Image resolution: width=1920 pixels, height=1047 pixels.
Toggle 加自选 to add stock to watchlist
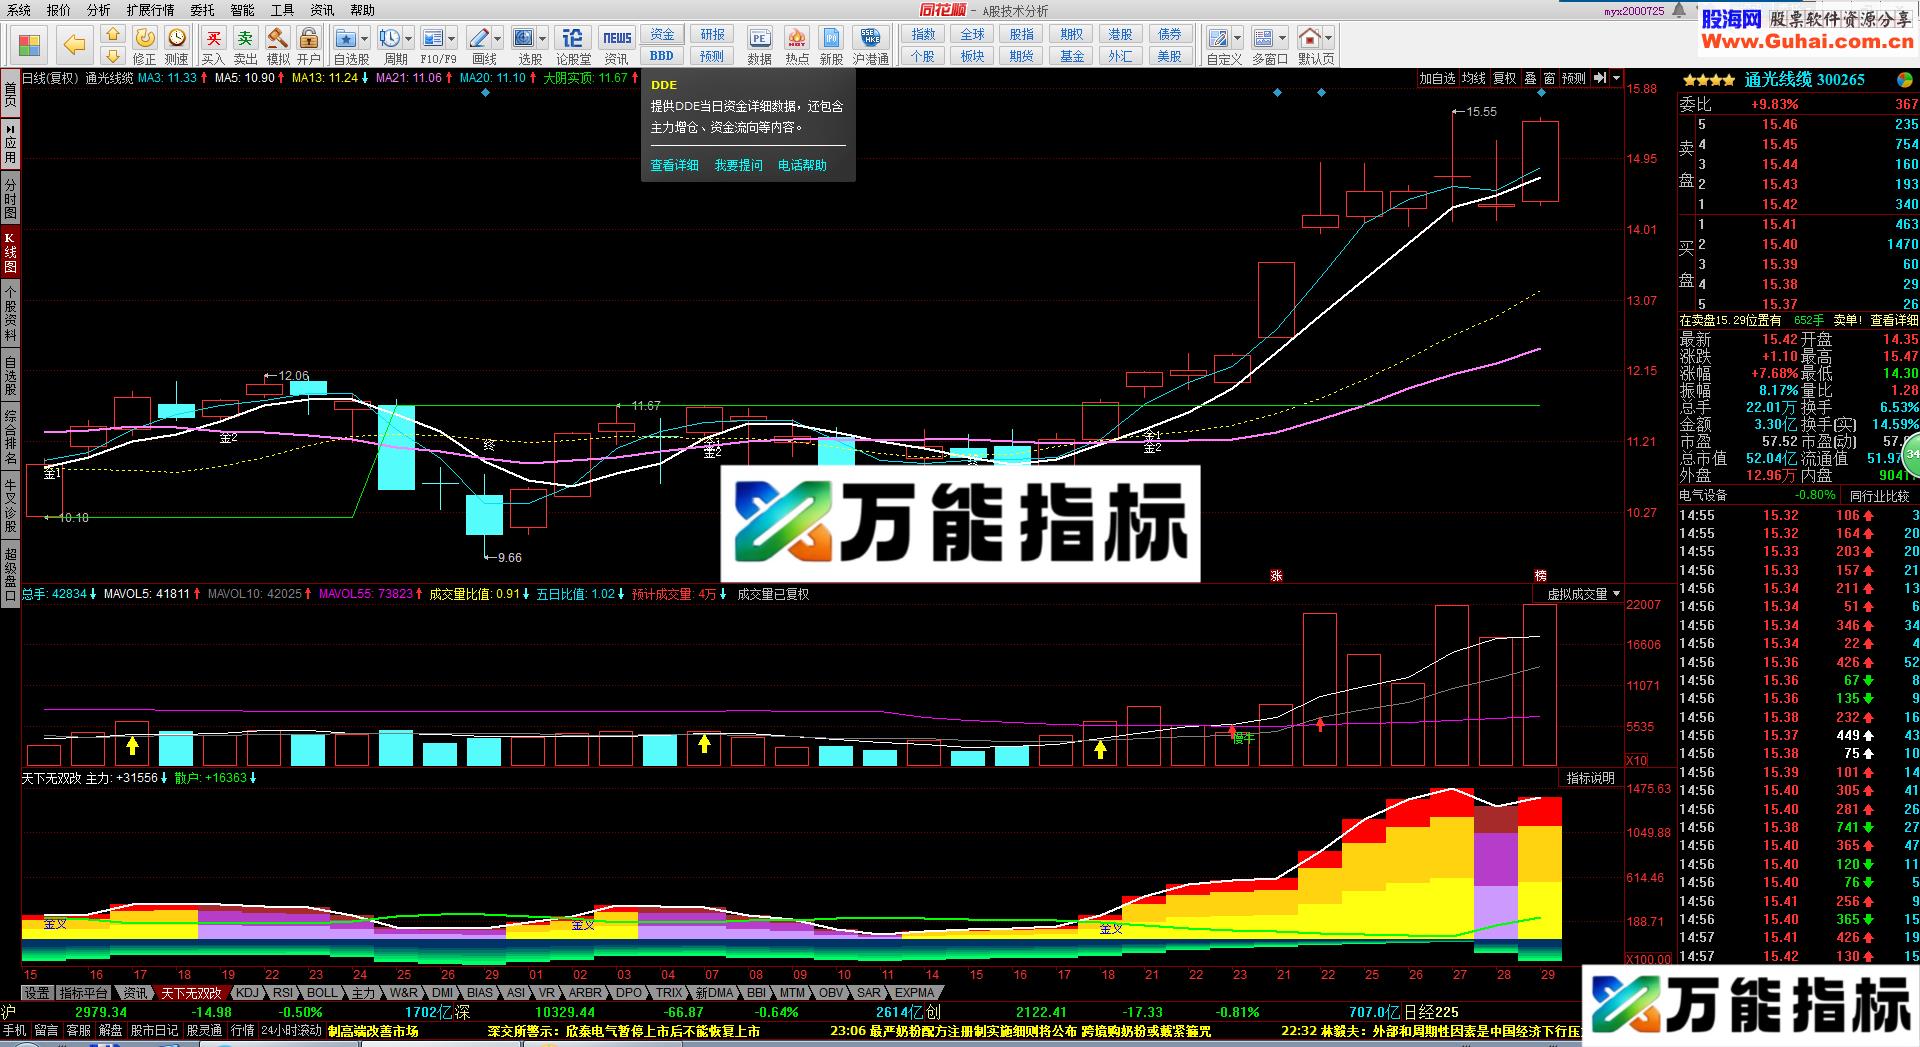1437,77
